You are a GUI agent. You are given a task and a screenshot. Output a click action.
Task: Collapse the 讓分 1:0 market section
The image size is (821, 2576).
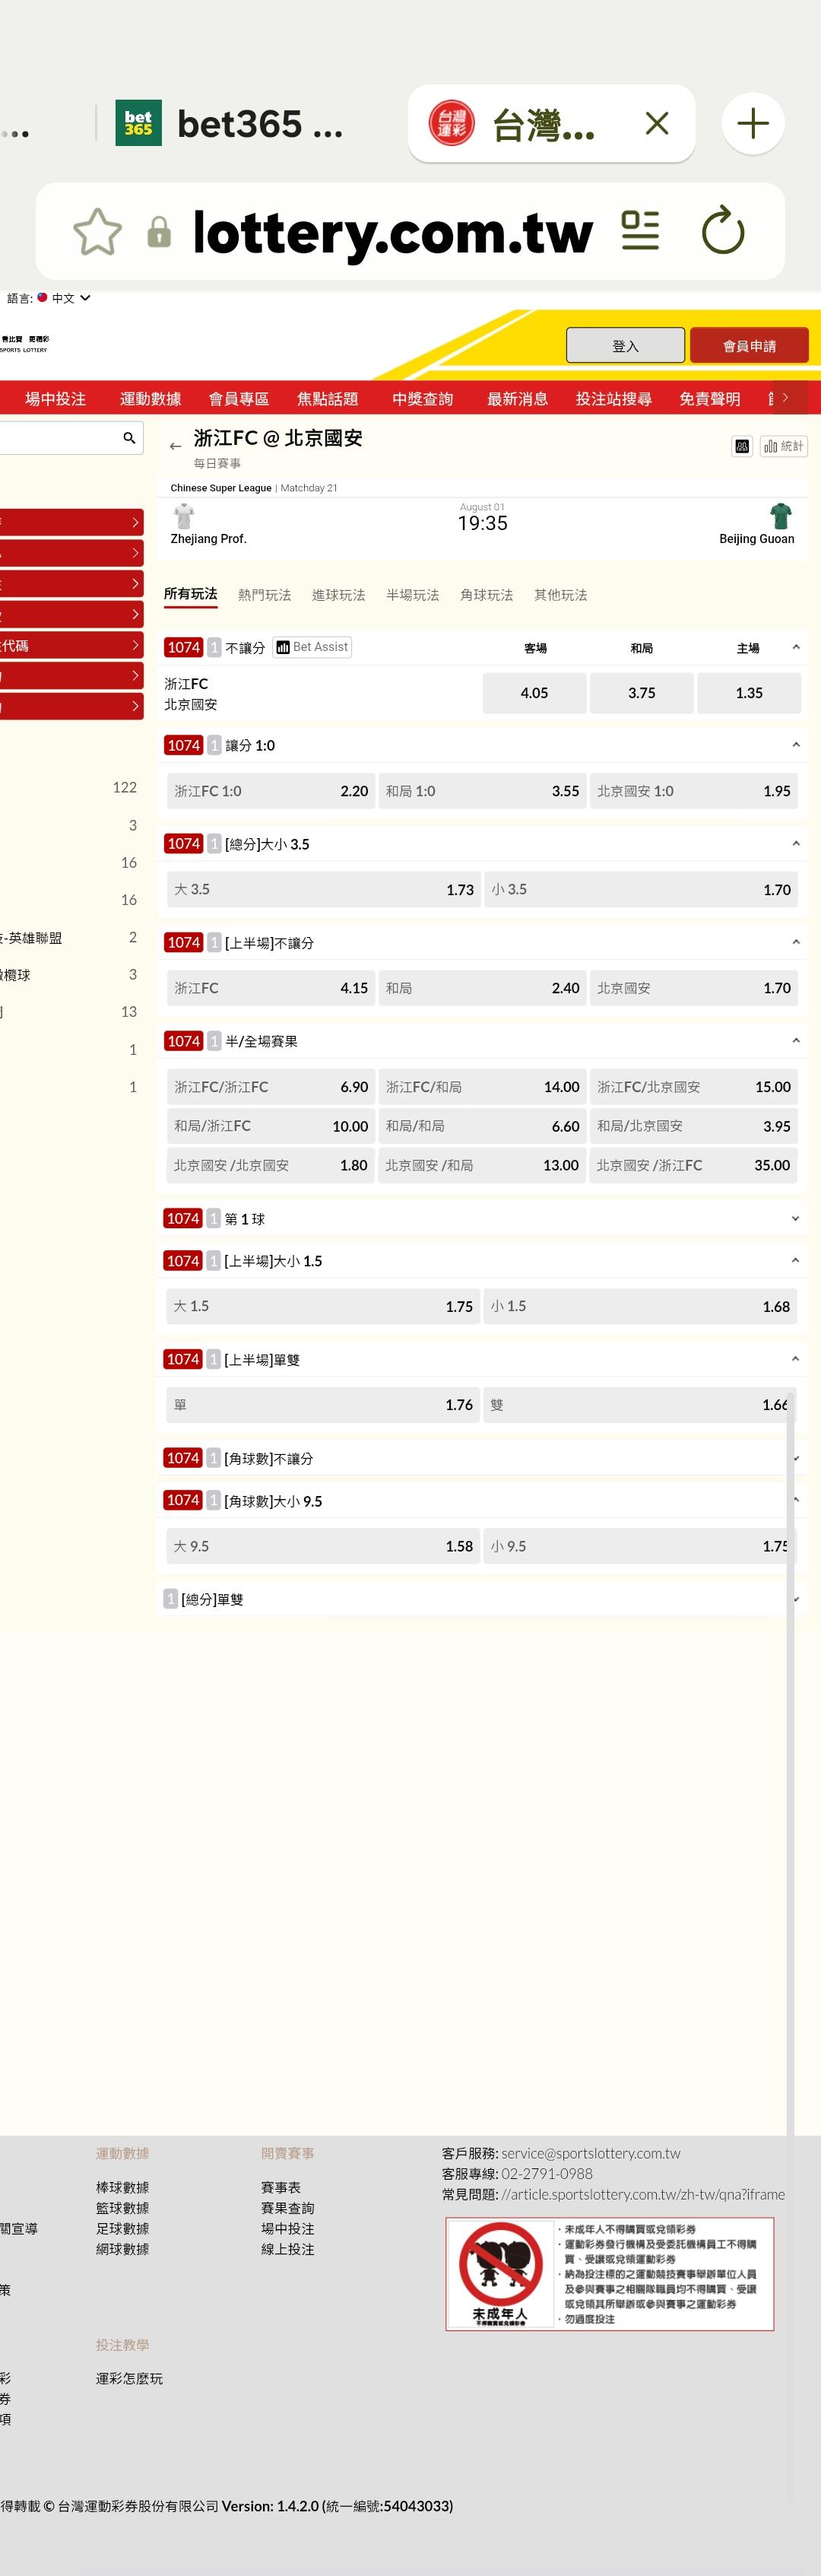pyautogui.click(x=796, y=745)
